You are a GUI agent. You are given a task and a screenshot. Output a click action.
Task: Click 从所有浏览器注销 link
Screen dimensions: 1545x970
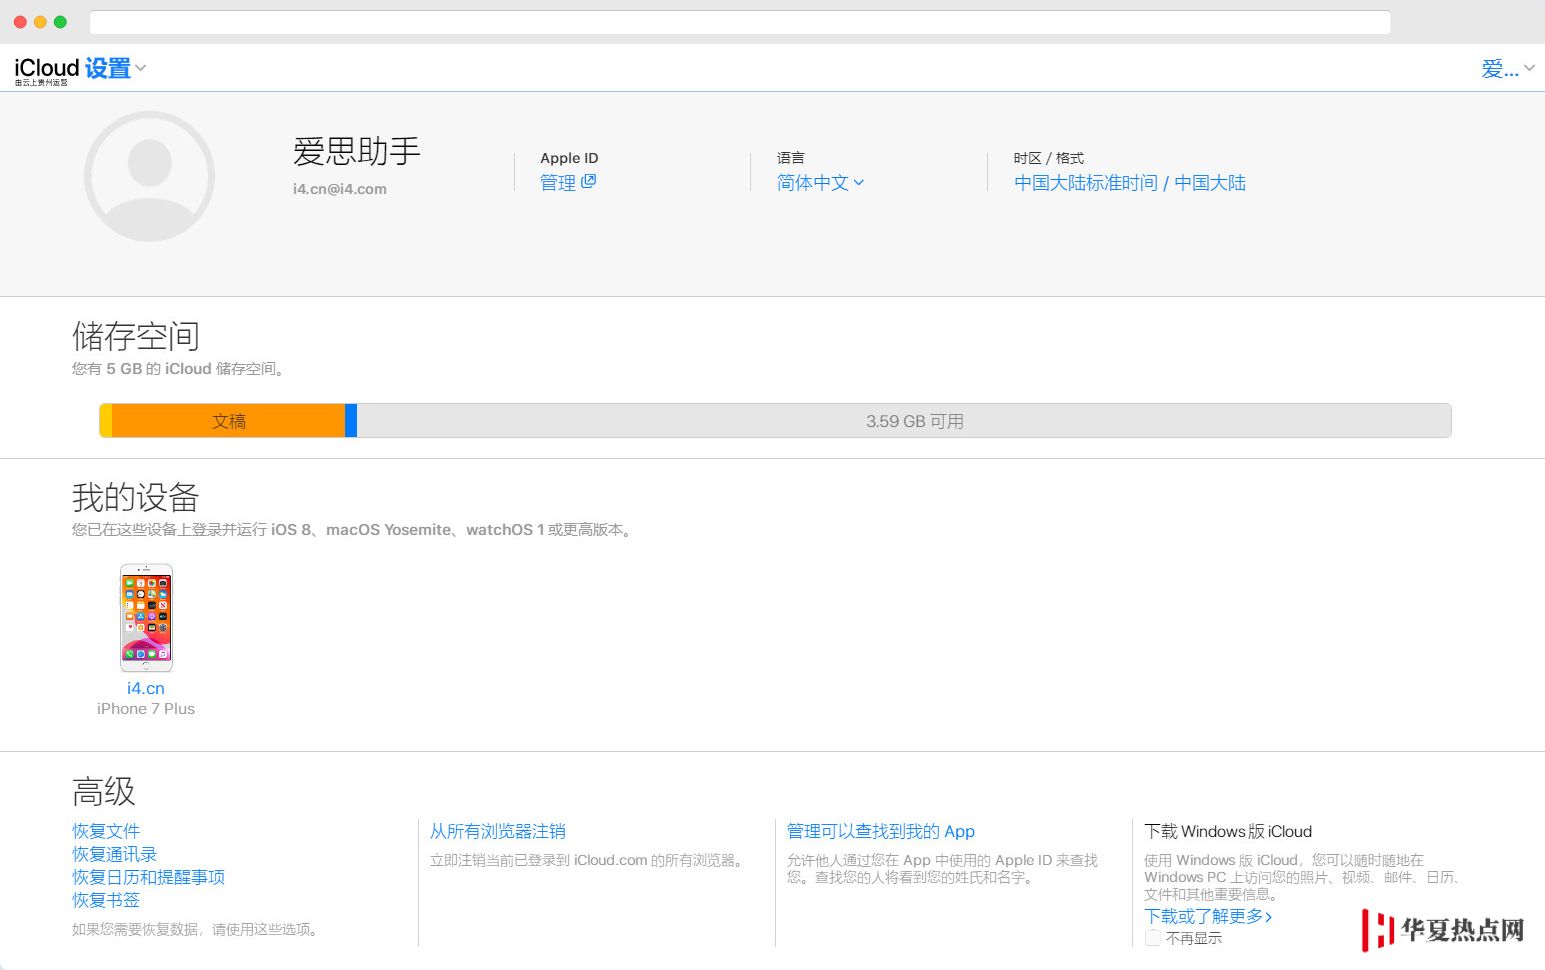(x=498, y=831)
